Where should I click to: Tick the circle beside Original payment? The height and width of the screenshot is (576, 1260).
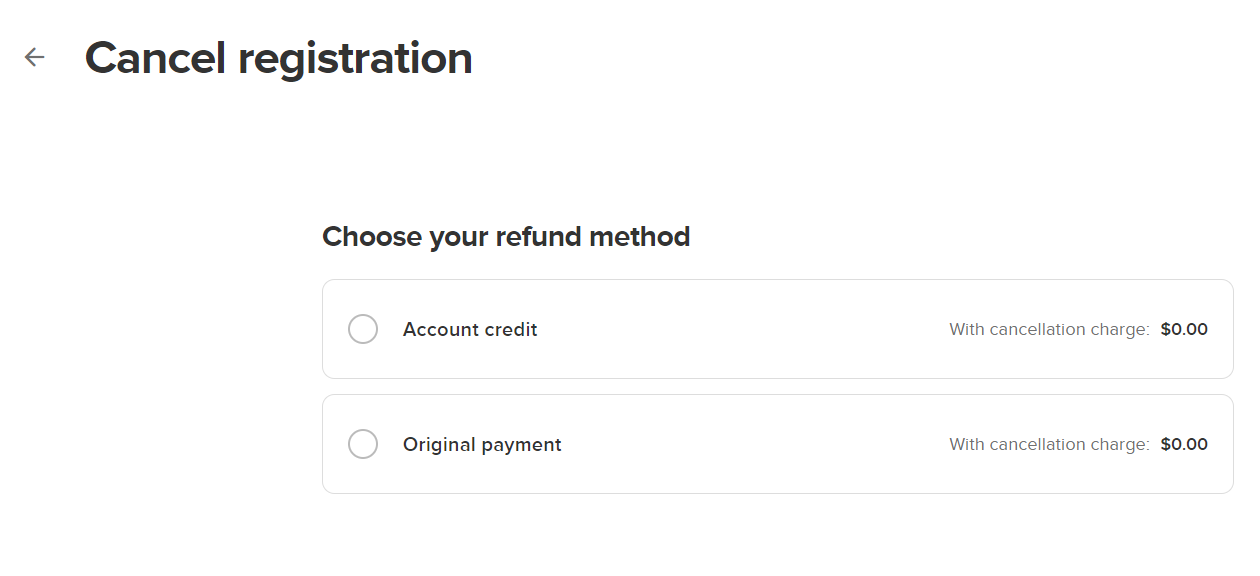[x=363, y=444]
